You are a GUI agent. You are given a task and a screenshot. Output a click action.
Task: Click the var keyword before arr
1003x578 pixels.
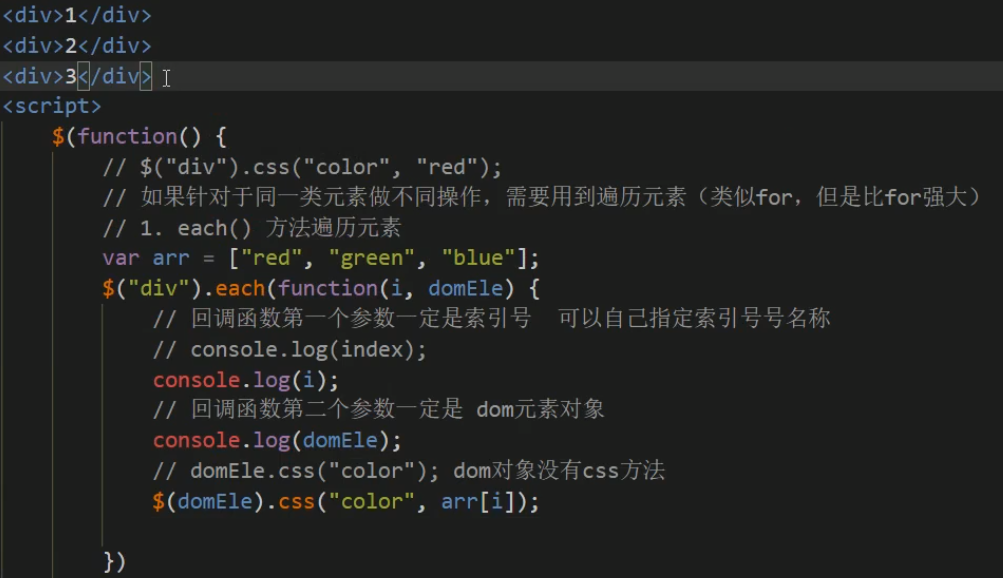[121, 258]
